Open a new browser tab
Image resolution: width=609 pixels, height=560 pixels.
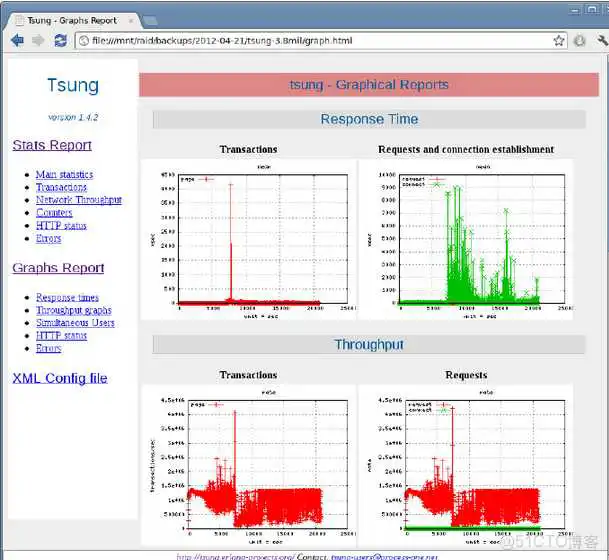[149, 19]
